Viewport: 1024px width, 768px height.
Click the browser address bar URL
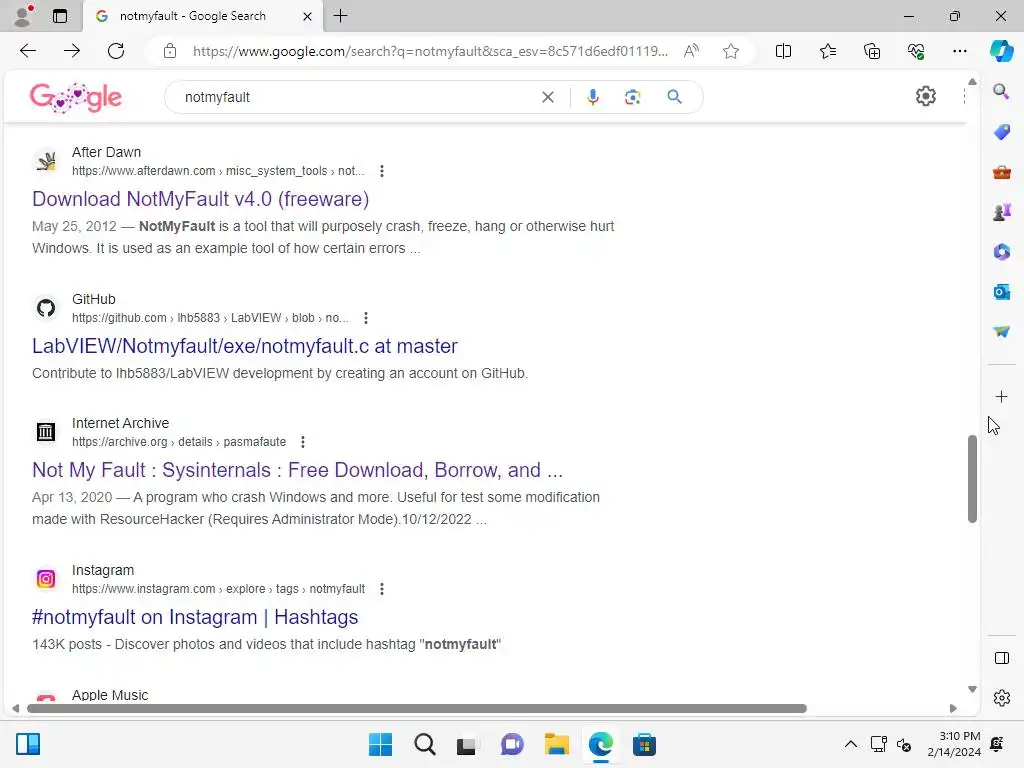pyautogui.click(x=430, y=51)
